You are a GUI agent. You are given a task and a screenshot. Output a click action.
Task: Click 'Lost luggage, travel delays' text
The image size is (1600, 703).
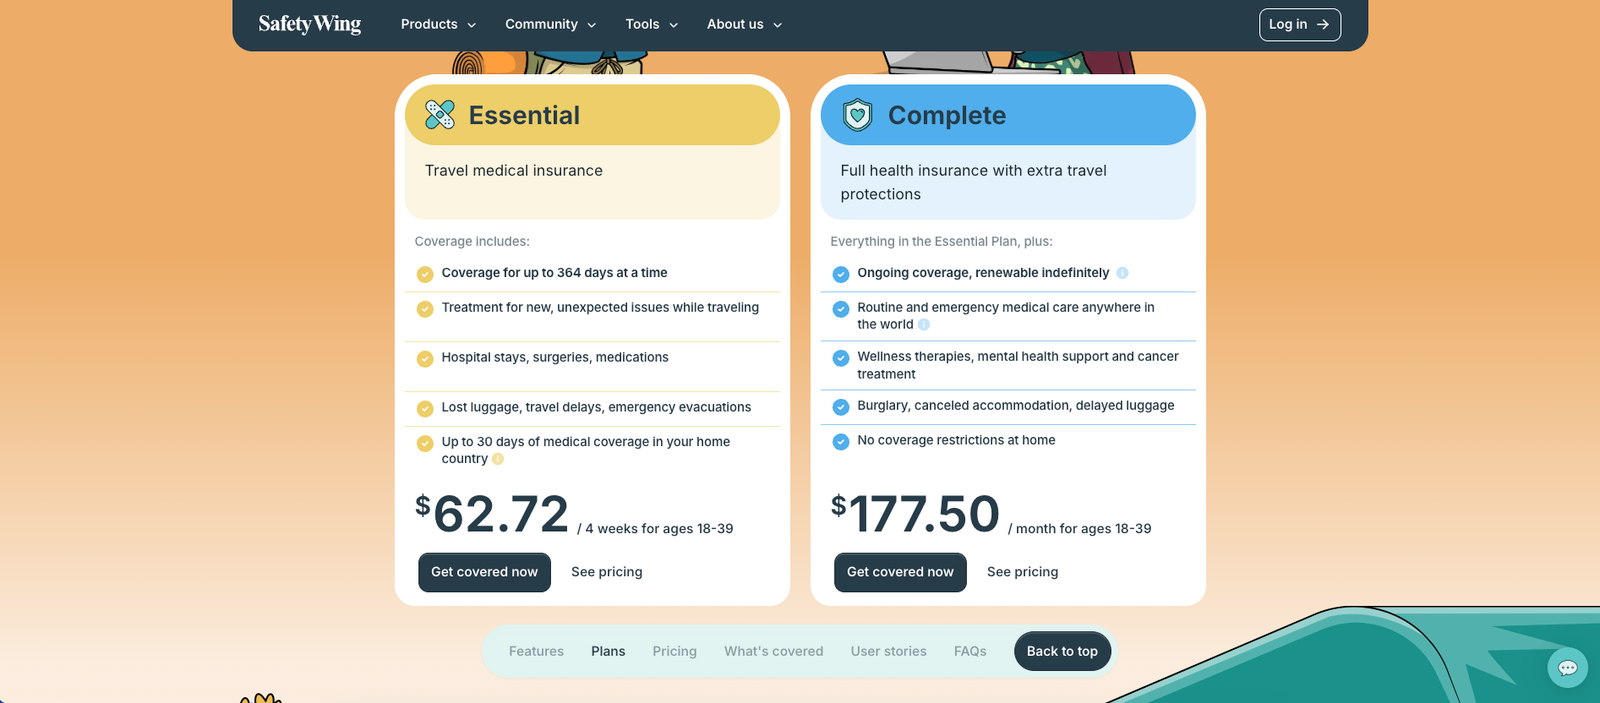(596, 407)
